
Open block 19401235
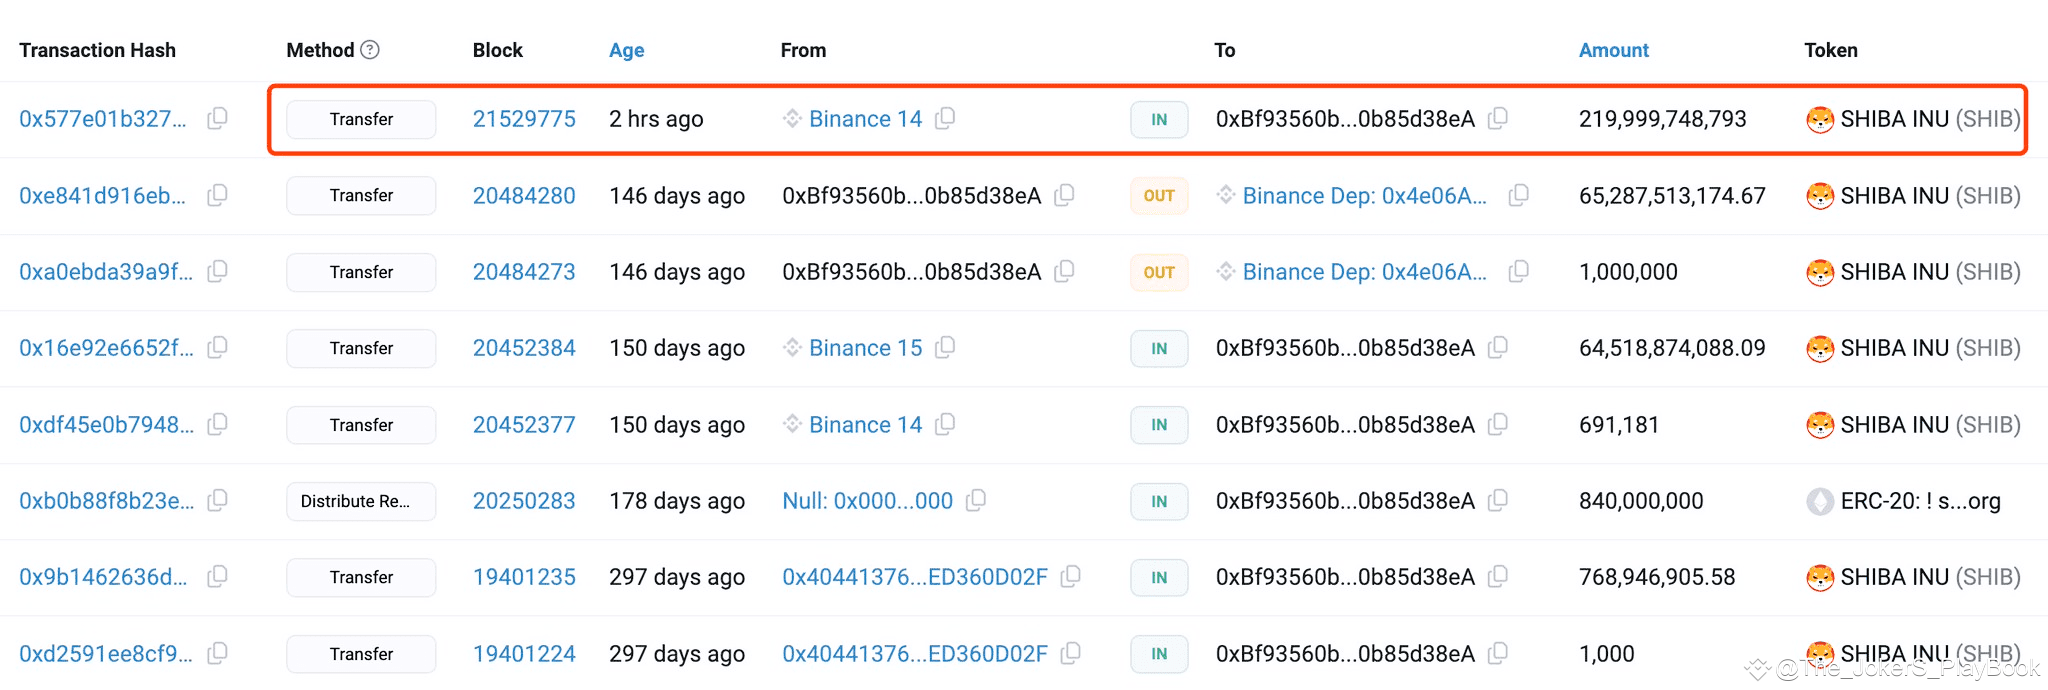point(524,576)
